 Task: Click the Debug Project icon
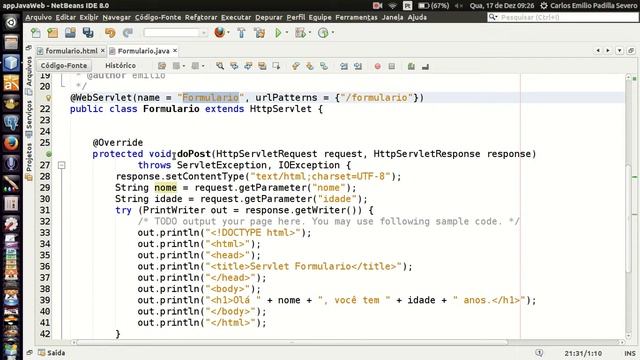point(300,33)
